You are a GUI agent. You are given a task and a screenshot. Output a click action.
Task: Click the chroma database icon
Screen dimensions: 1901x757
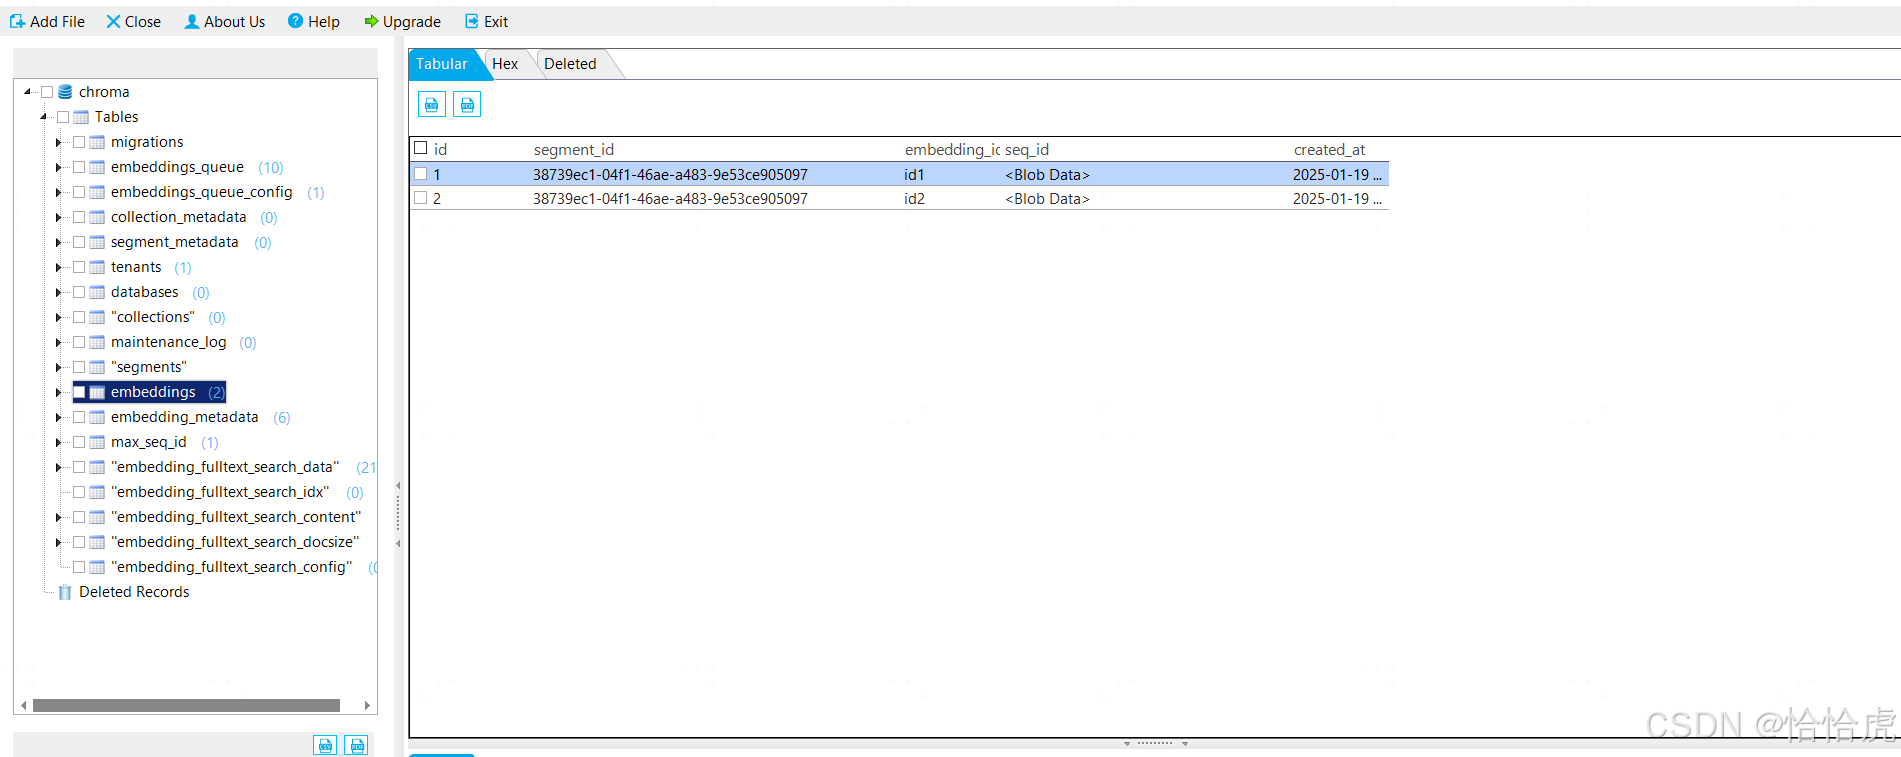[x=65, y=92]
